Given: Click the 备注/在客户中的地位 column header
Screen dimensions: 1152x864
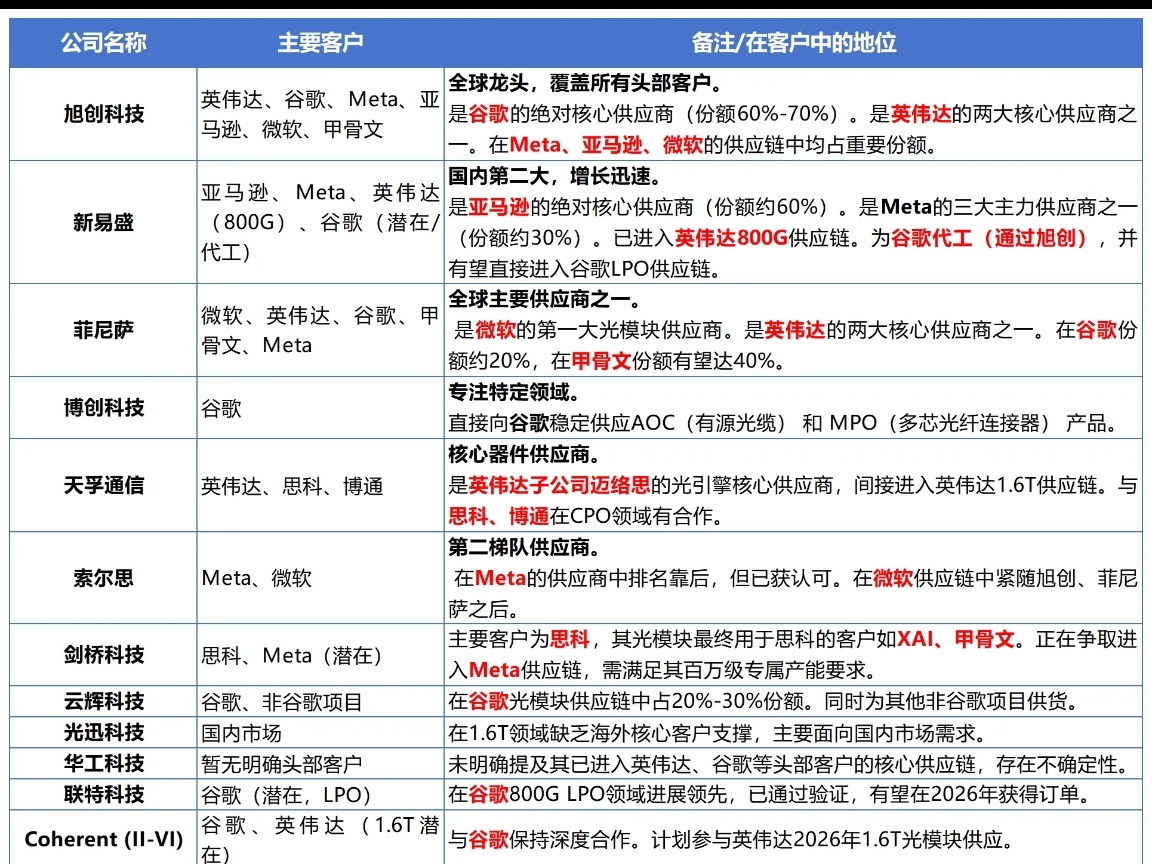Looking at the screenshot, I should 793,43.
